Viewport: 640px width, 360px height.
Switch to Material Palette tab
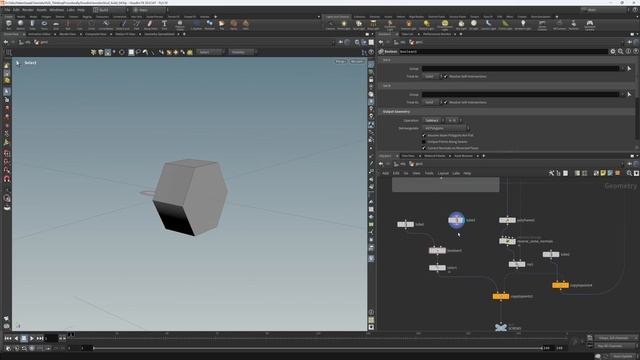click(x=435, y=156)
